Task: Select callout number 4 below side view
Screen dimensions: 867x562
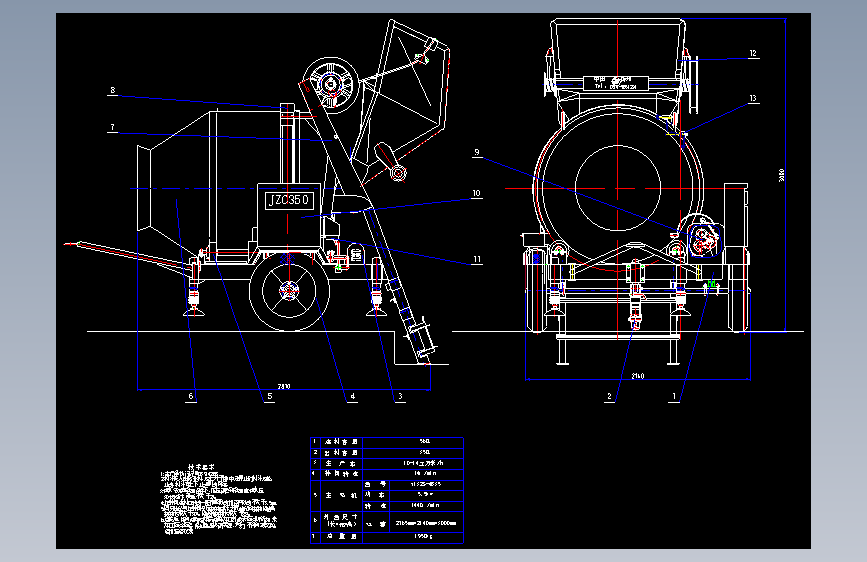Action: [x=353, y=396]
